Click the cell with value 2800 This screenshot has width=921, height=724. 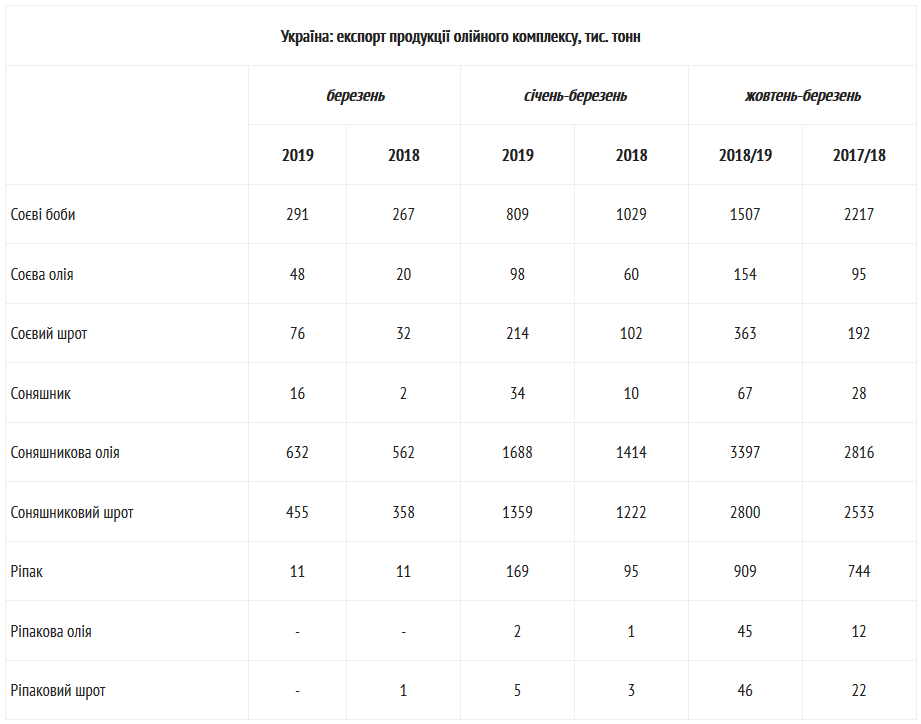click(745, 512)
